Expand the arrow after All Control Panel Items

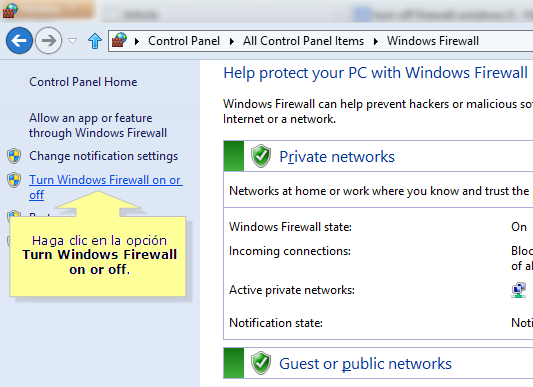(x=376, y=41)
